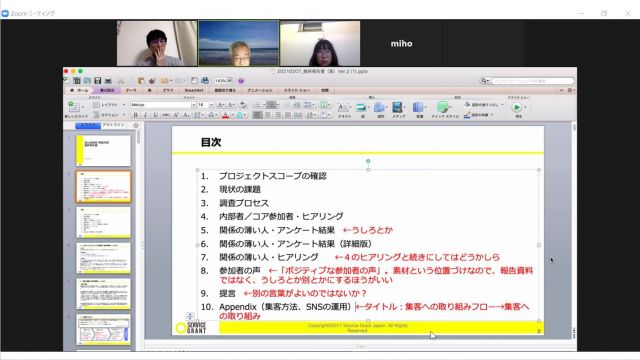Click the Underline formatting icon

[x=155, y=116]
